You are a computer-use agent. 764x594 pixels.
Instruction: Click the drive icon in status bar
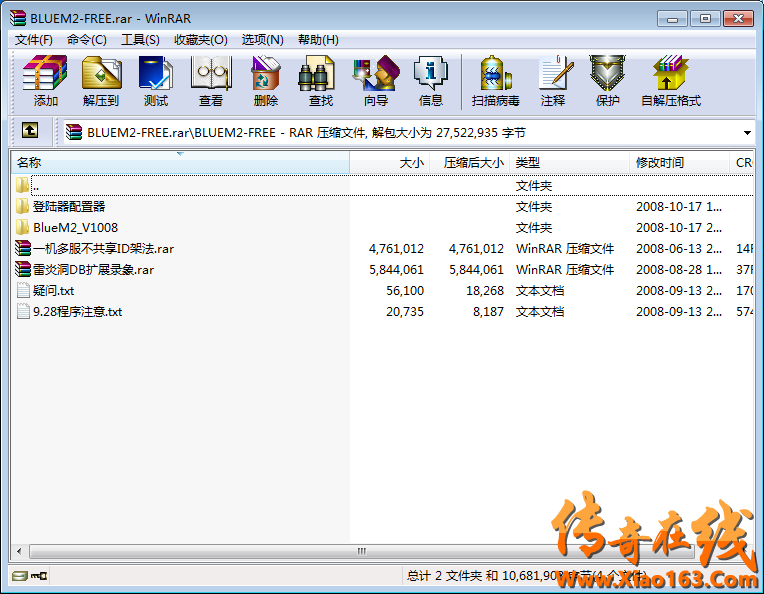pos(19,576)
